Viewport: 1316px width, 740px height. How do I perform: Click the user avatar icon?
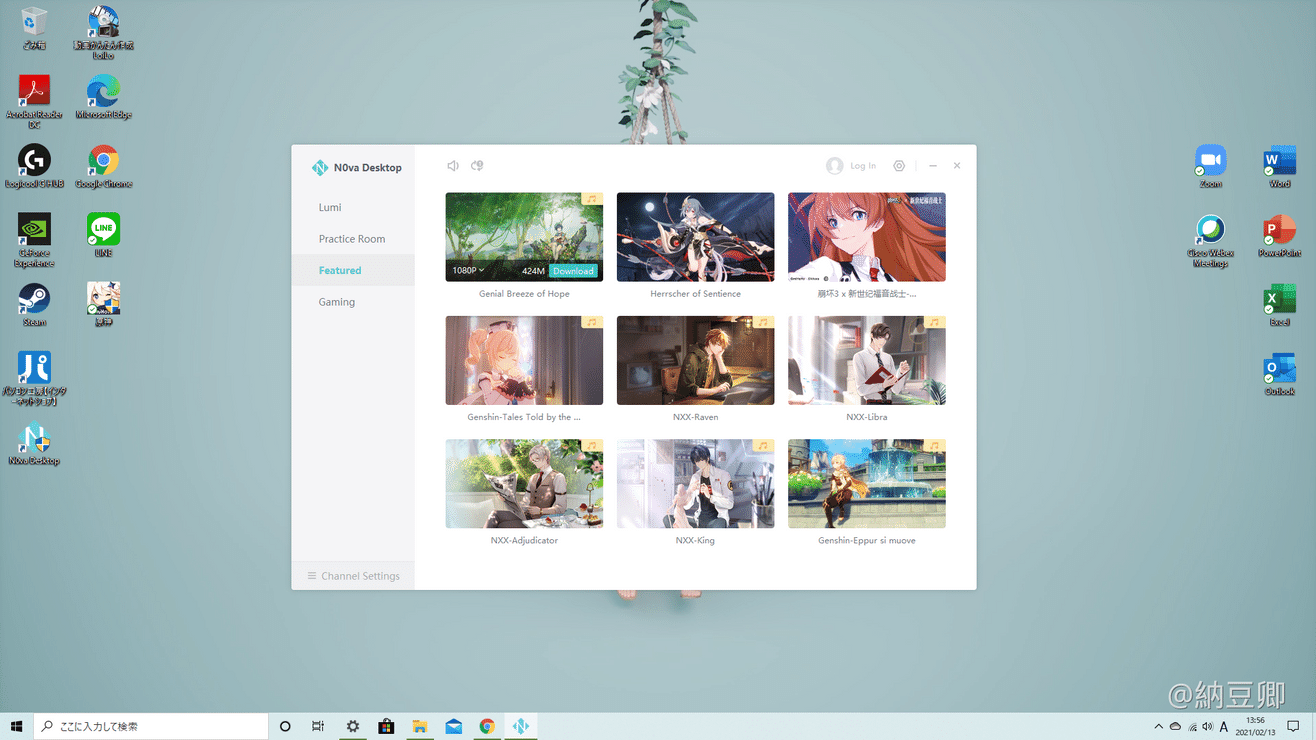coord(834,166)
